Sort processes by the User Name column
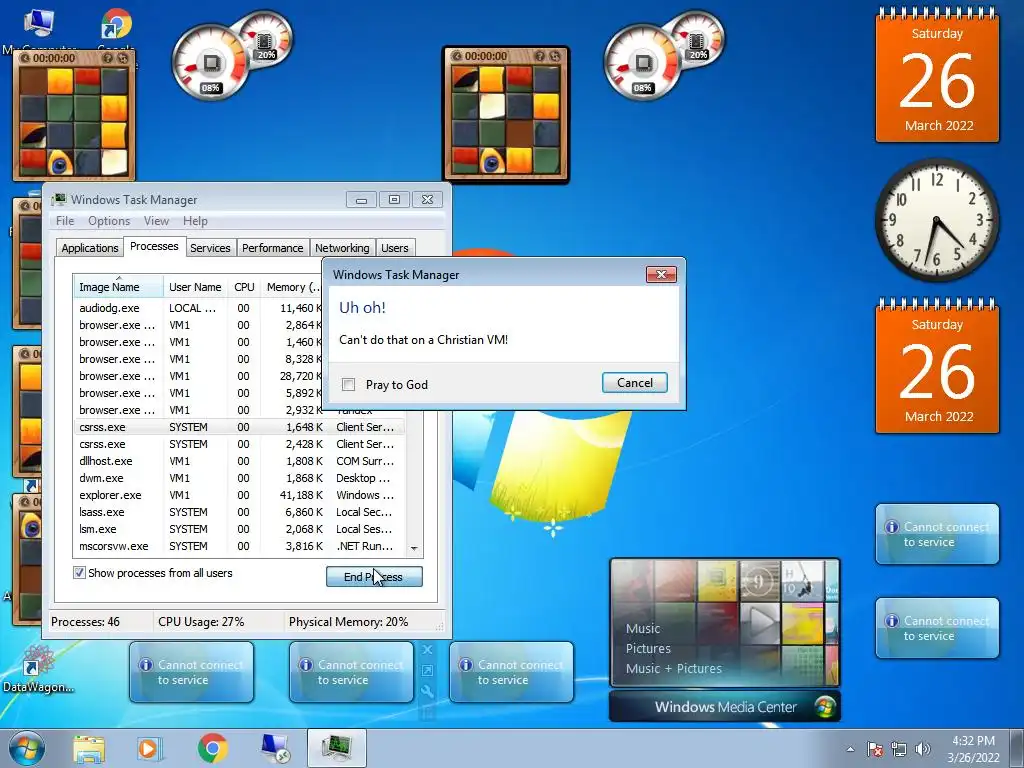The height and width of the screenshot is (768, 1024). click(195, 287)
